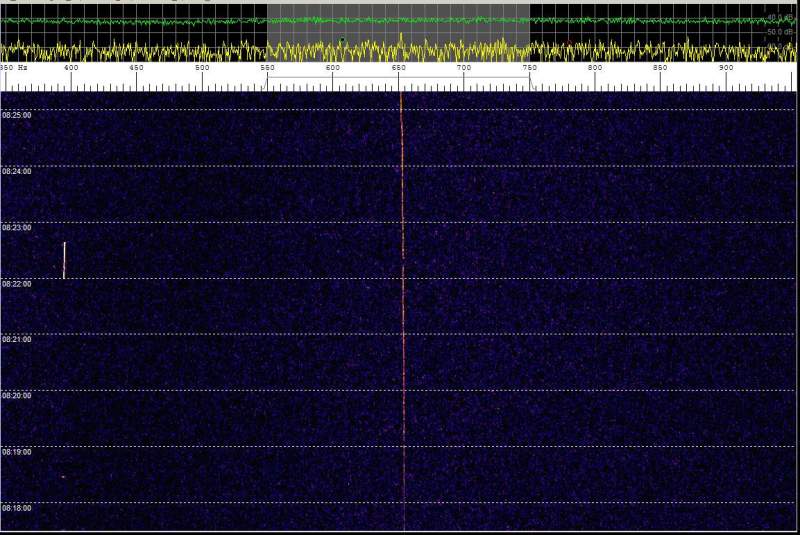Click the 600 Hz label on frequency ruler
This screenshot has width=800, height=535.
(x=333, y=68)
